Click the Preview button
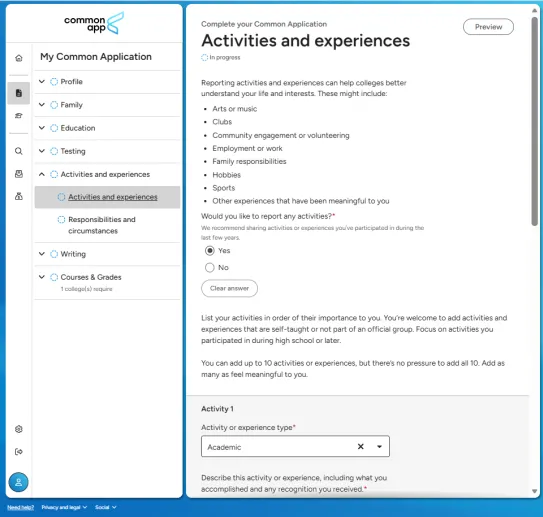Viewport: 543px width, 517px height. click(x=488, y=27)
